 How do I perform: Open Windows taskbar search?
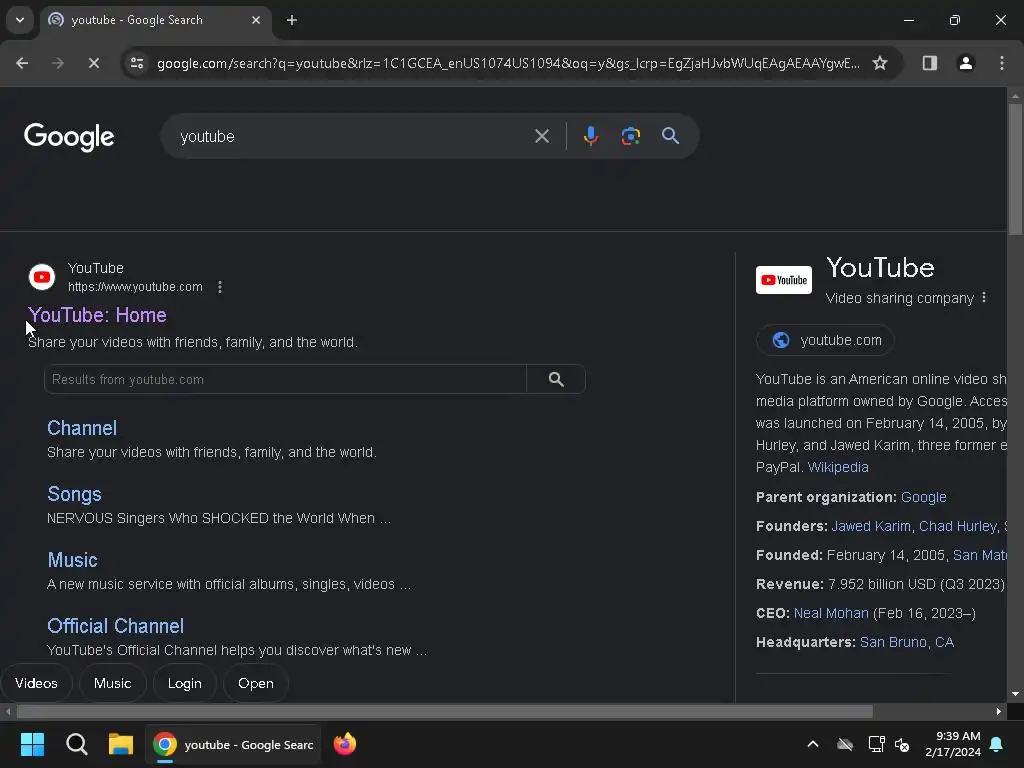point(76,744)
